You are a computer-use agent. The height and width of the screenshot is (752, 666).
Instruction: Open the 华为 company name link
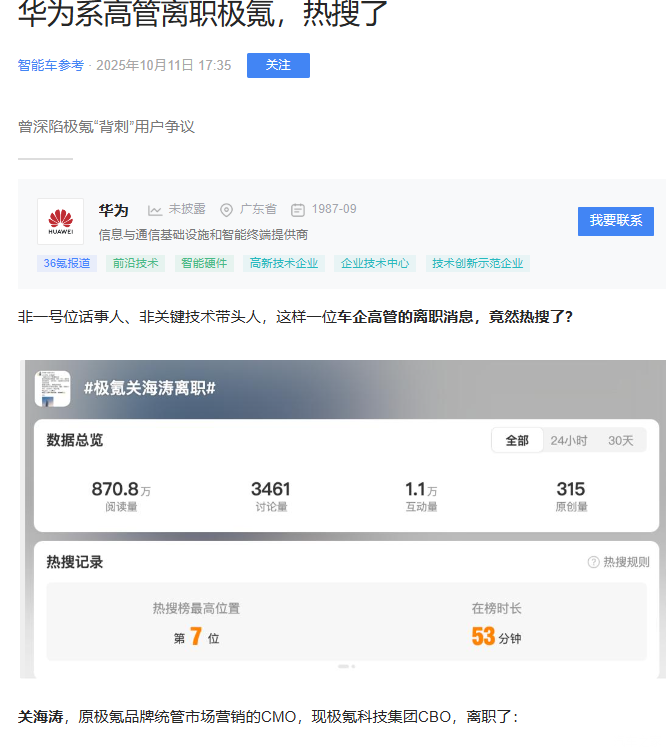point(114,210)
